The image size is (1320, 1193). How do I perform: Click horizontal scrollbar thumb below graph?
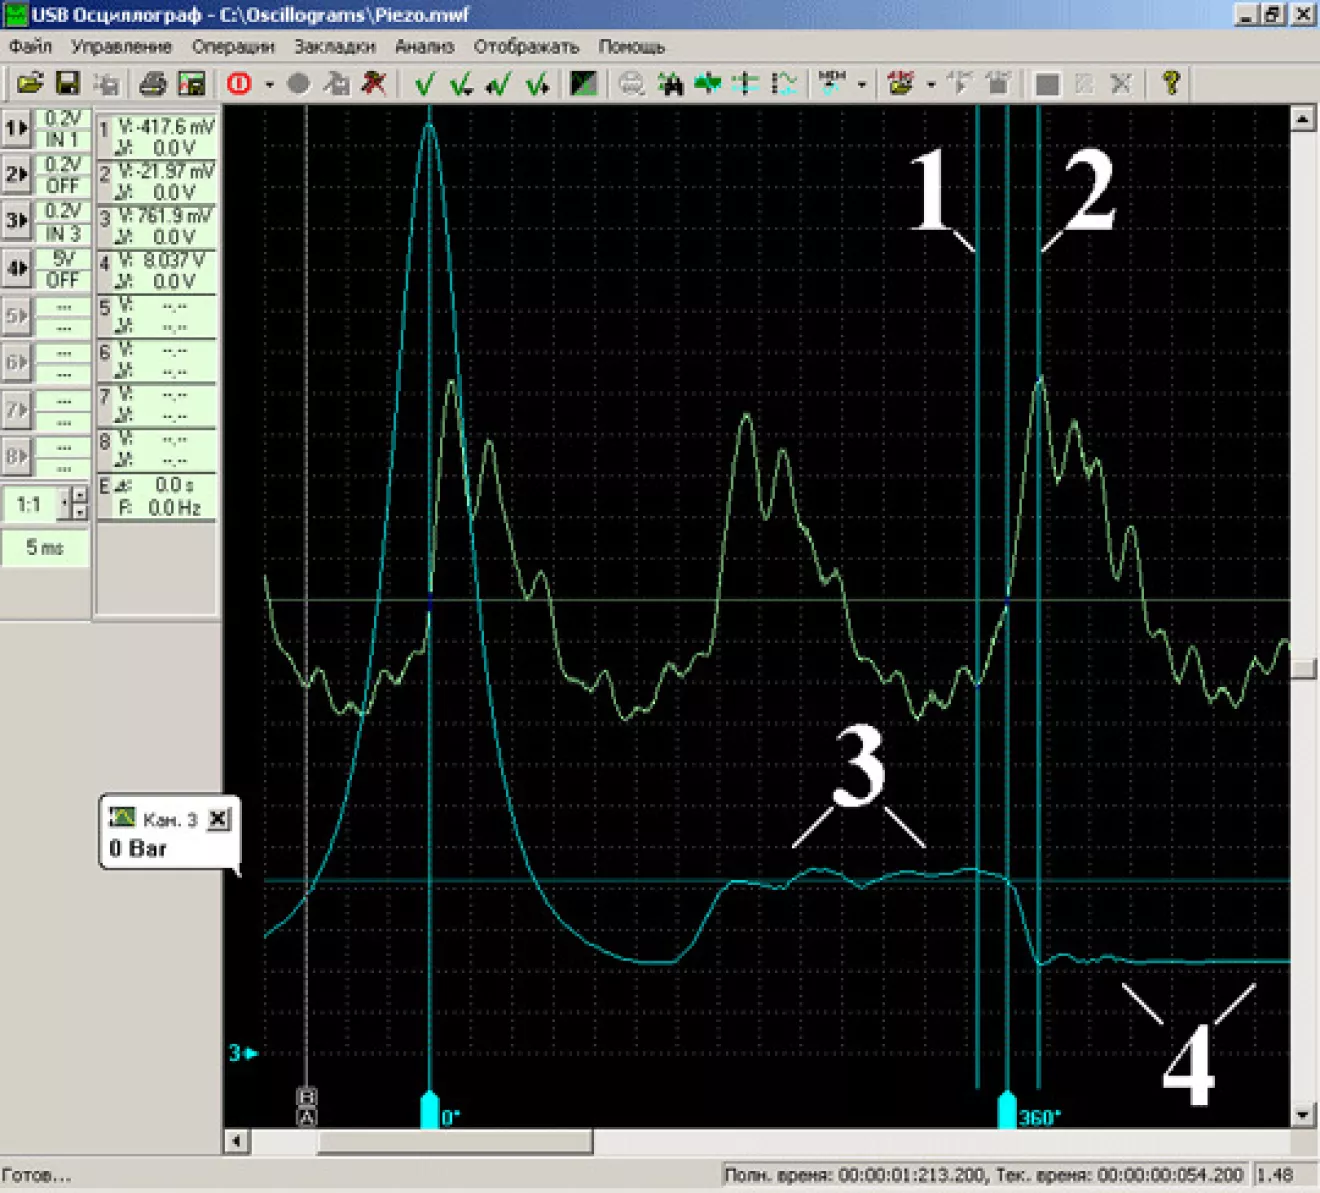point(455,1141)
